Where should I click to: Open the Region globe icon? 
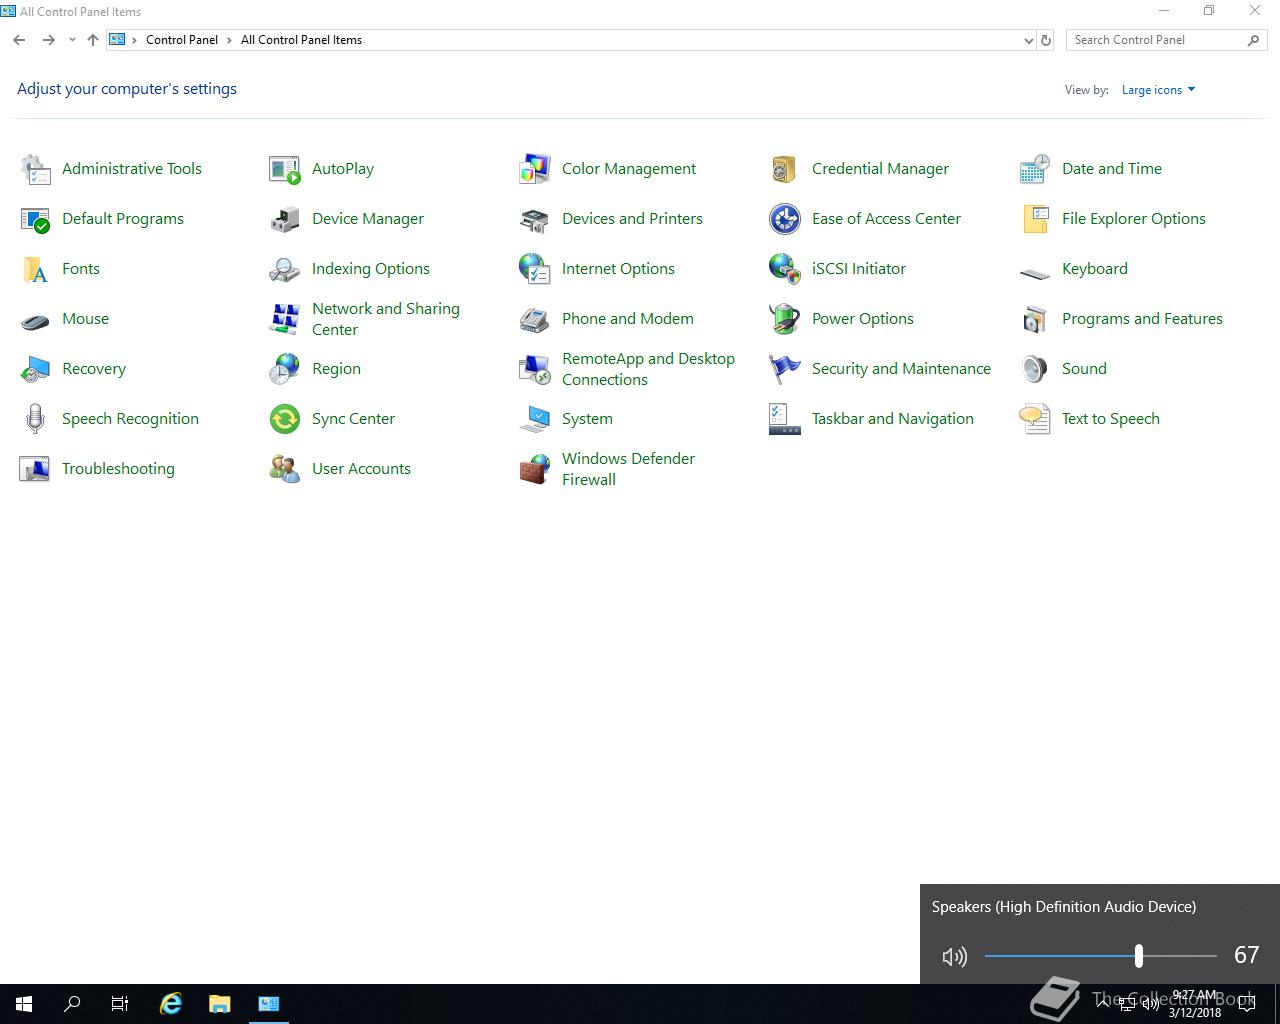coord(285,369)
